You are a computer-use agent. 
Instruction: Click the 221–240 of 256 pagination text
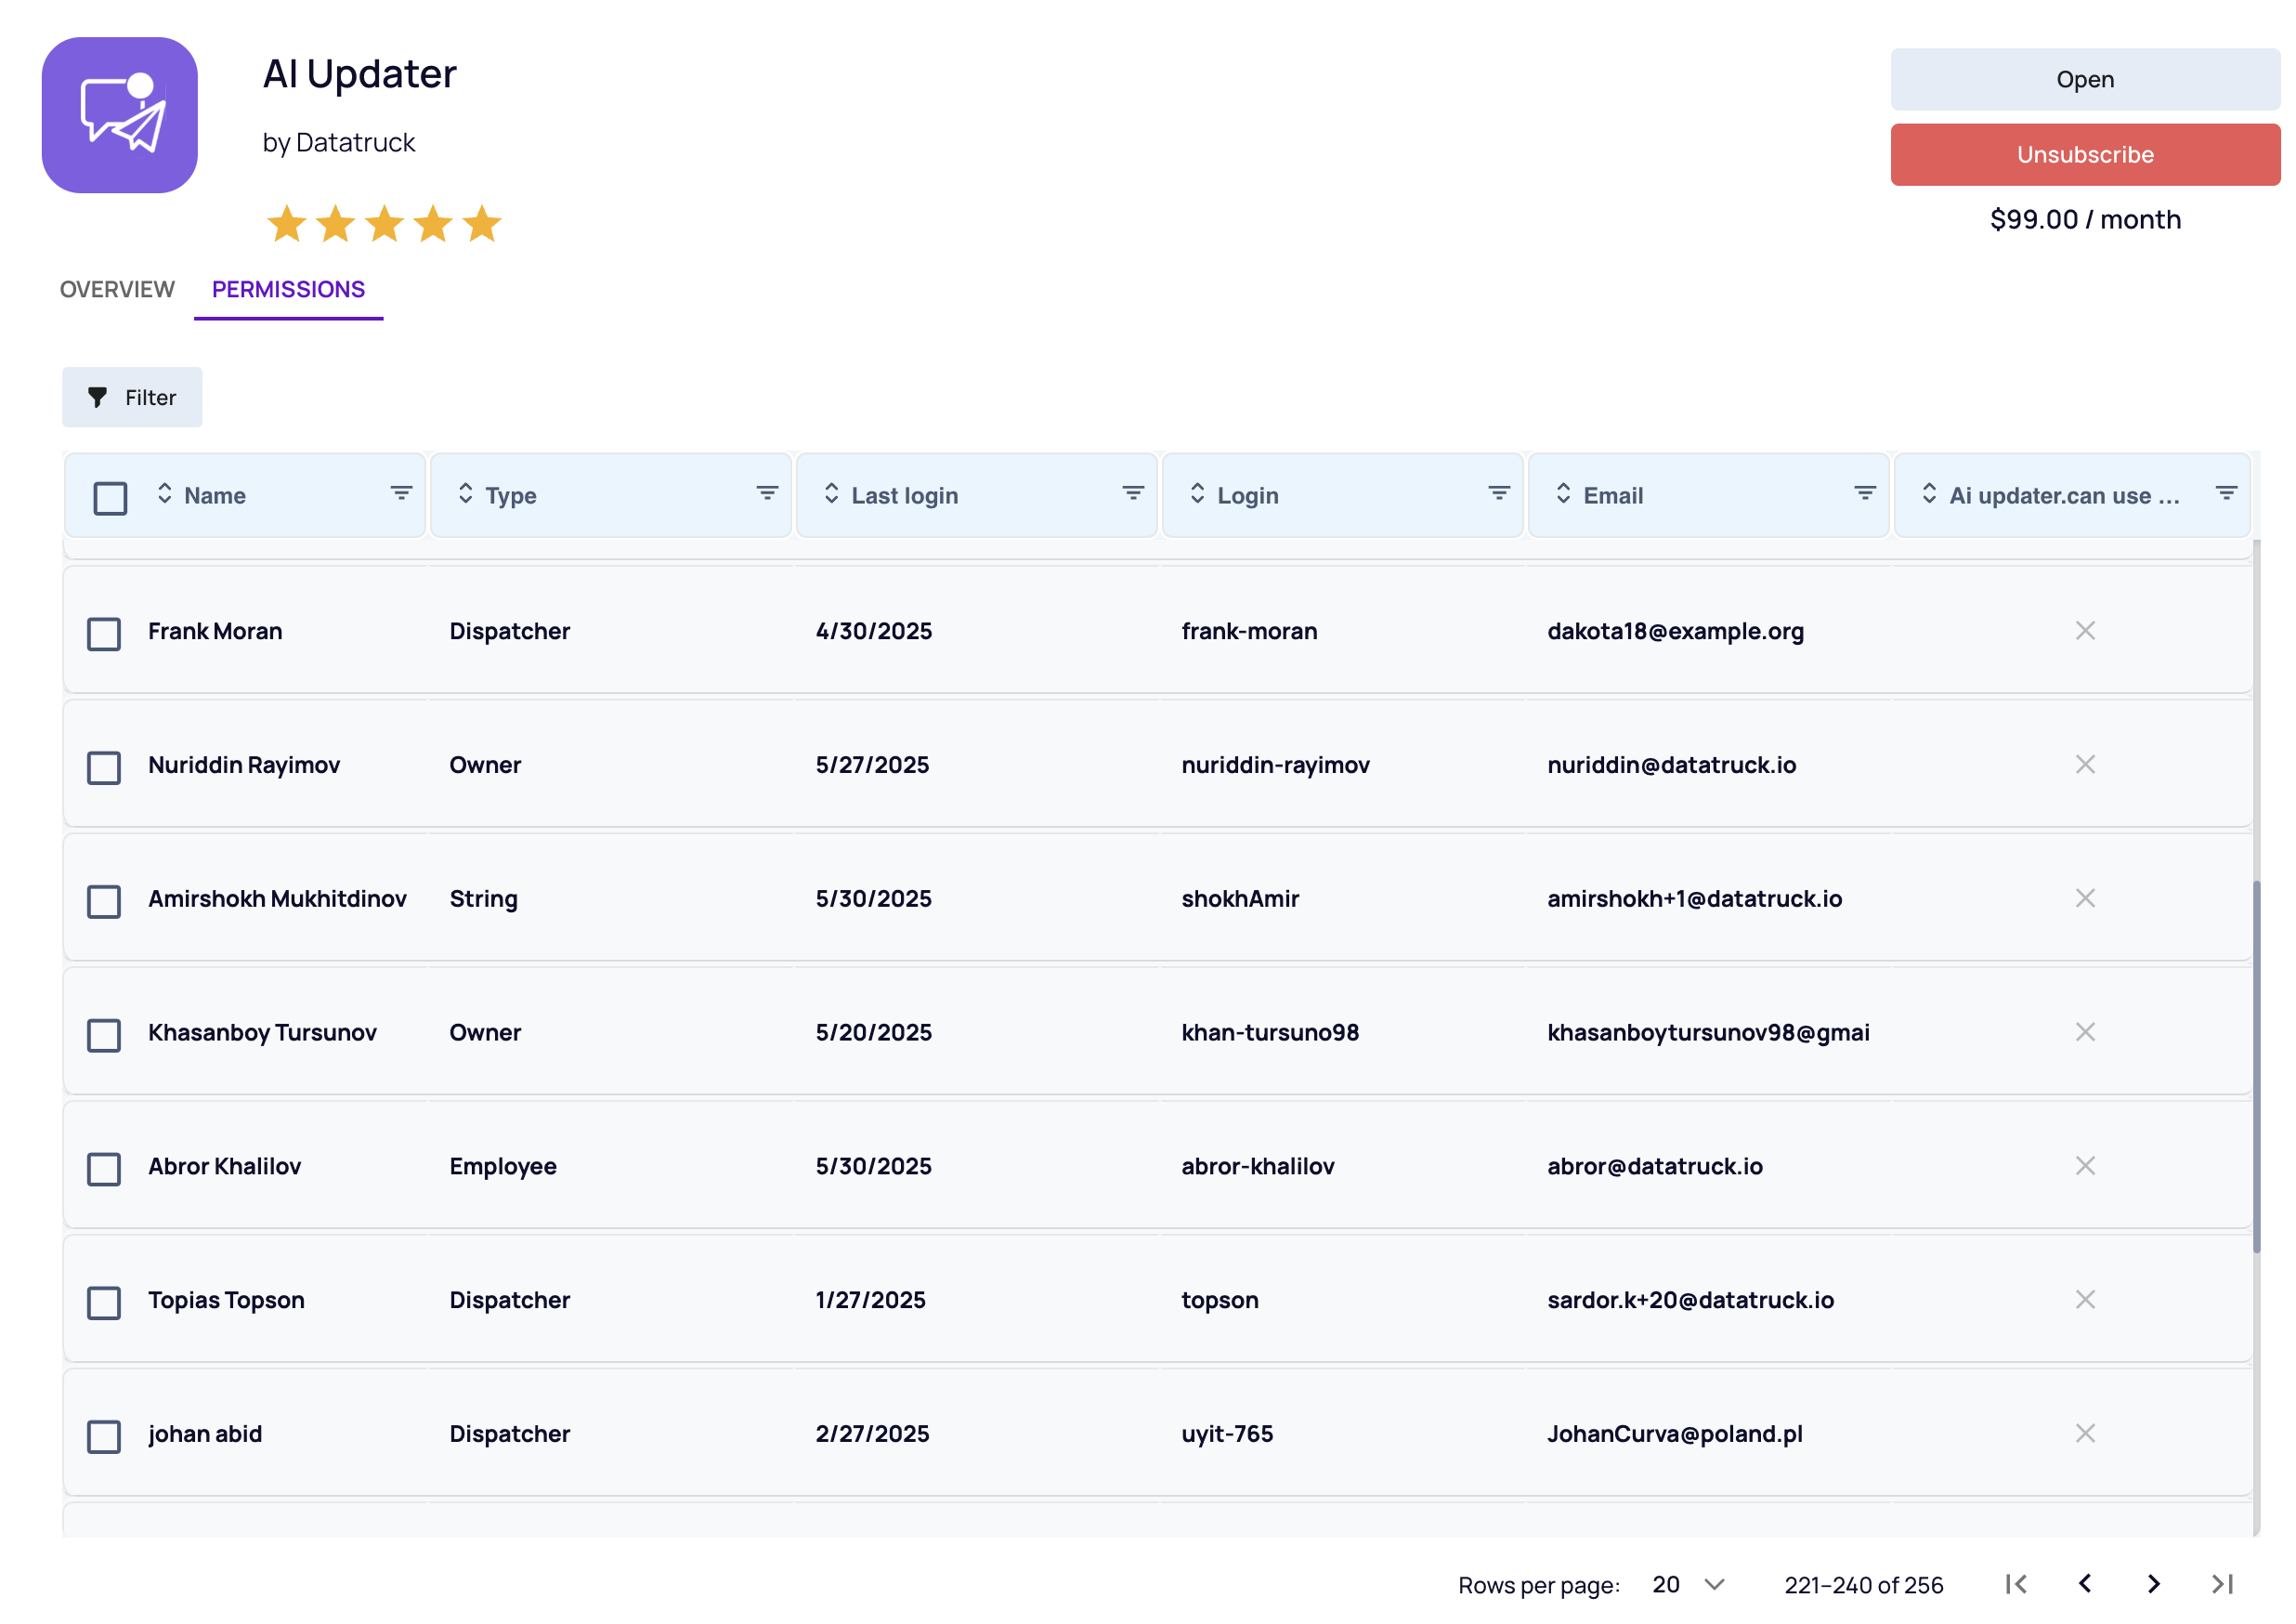(1864, 1585)
